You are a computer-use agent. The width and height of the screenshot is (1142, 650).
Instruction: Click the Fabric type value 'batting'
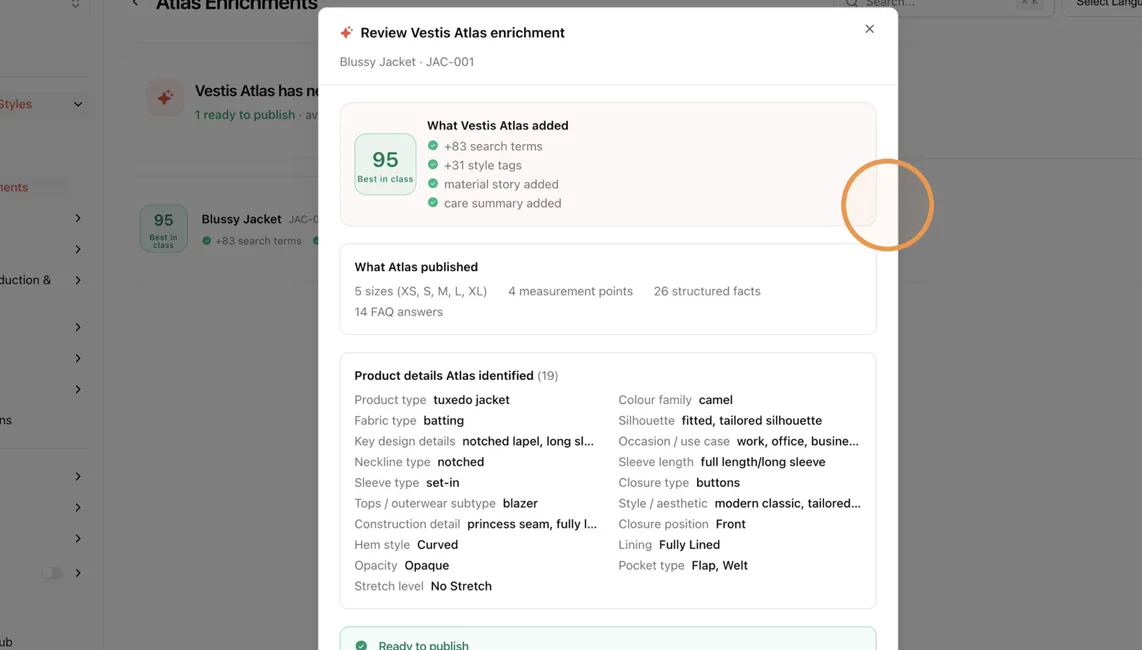tap(444, 420)
